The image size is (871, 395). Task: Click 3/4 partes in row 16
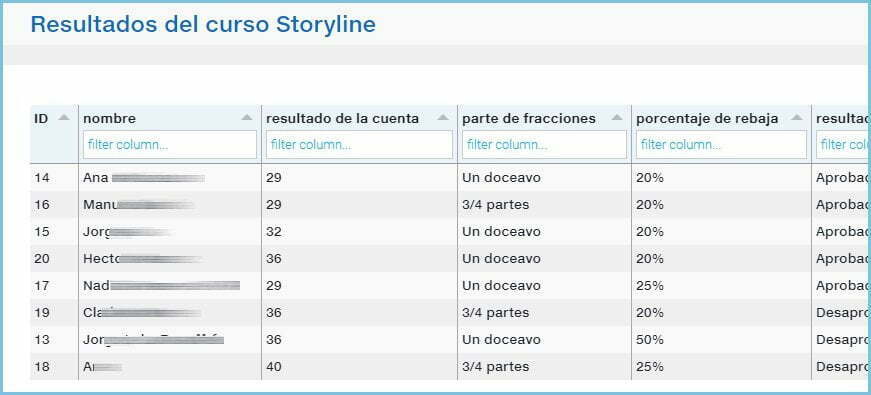[x=495, y=205]
